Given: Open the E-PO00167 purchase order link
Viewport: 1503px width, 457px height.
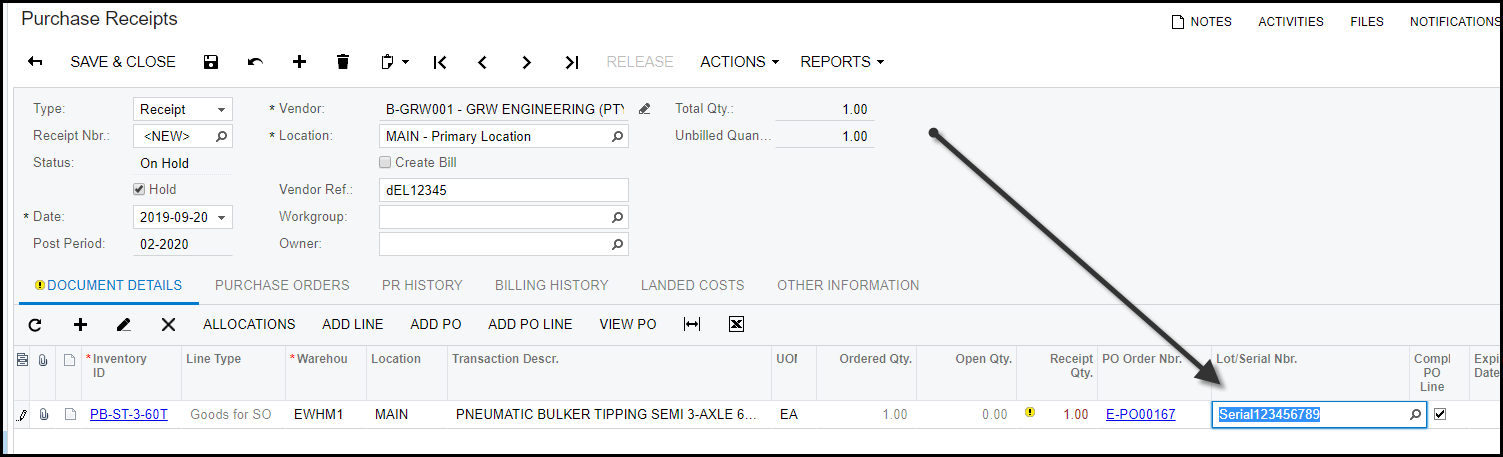Looking at the screenshot, I should click(x=1140, y=414).
